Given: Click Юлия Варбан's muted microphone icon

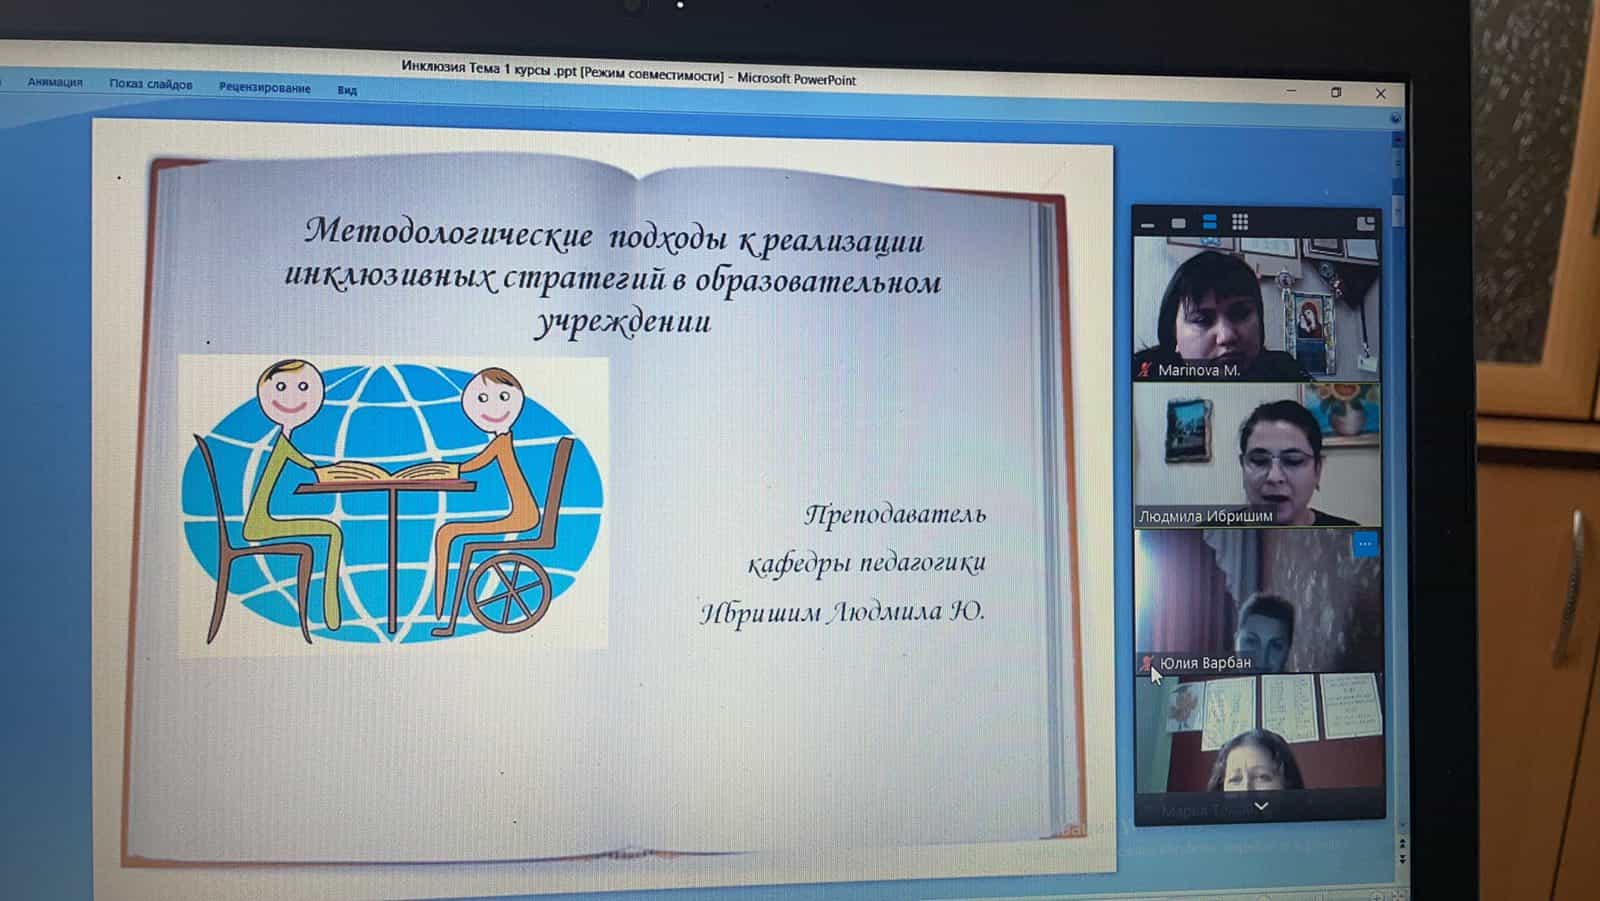Looking at the screenshot, I should (x=1146, y=663).
